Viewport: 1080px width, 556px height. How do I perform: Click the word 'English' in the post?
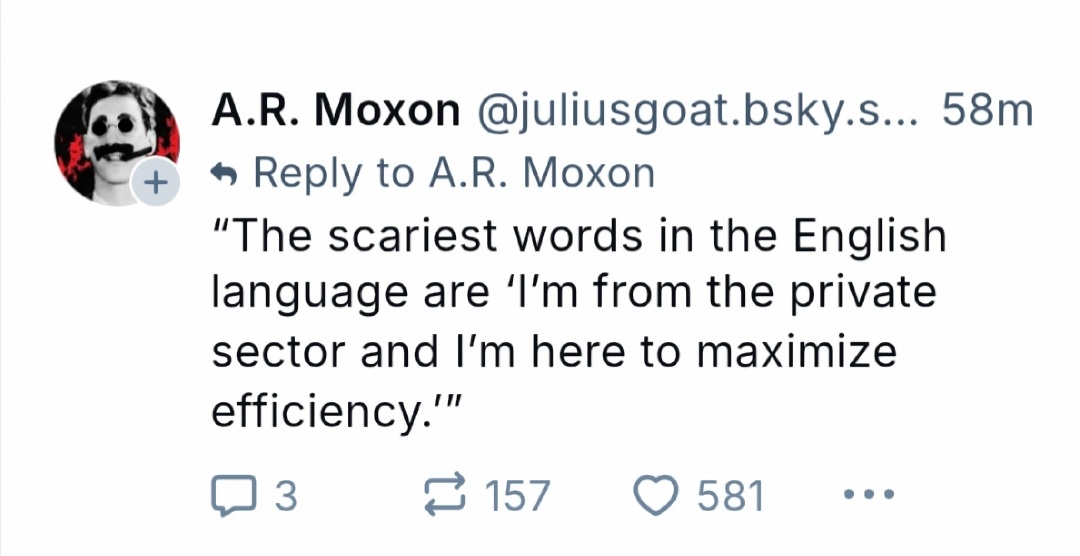[869, 237]
